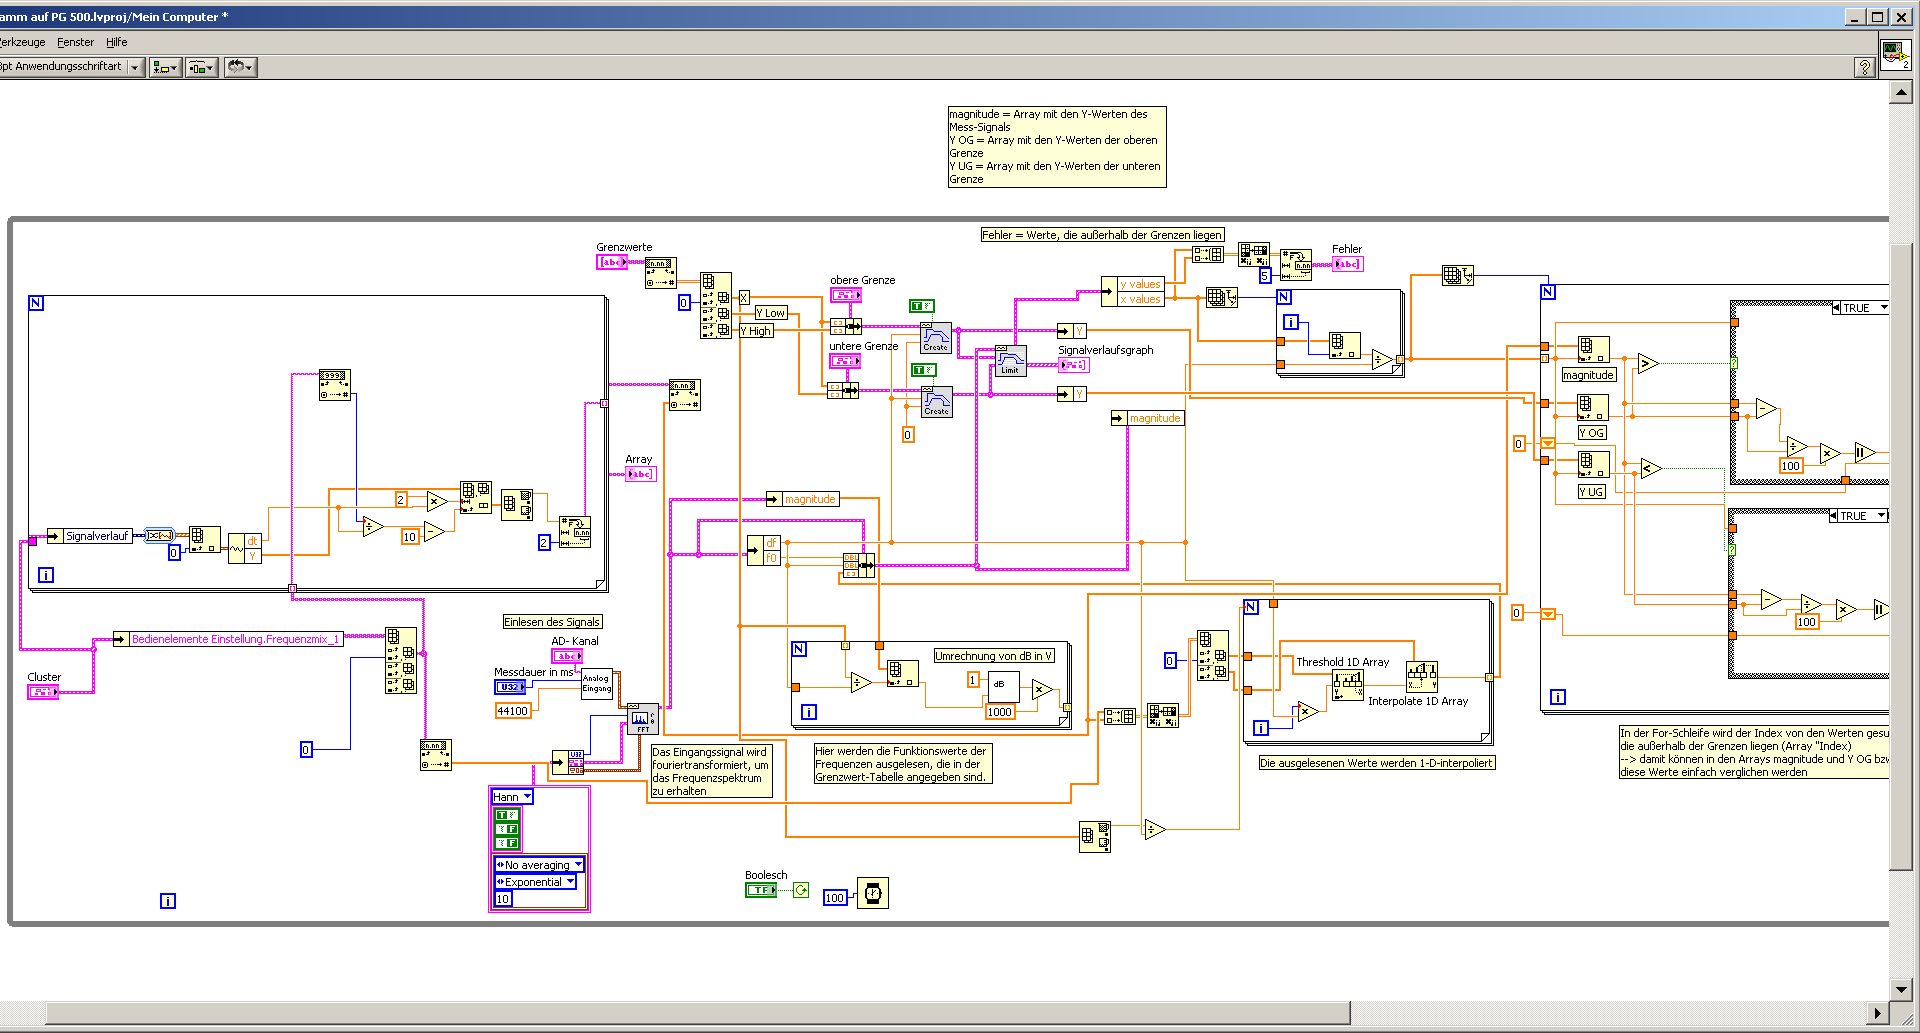Click the vertical scrollbar up arrow

1901,93
